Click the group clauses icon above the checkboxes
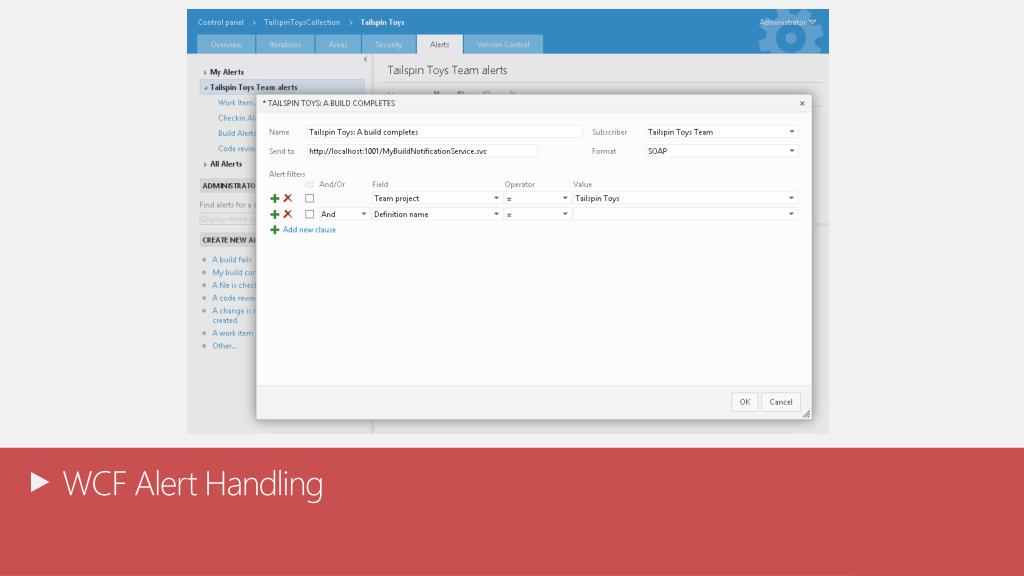The height and width of the screenshot is (576, 1024). tap(310, 185)
